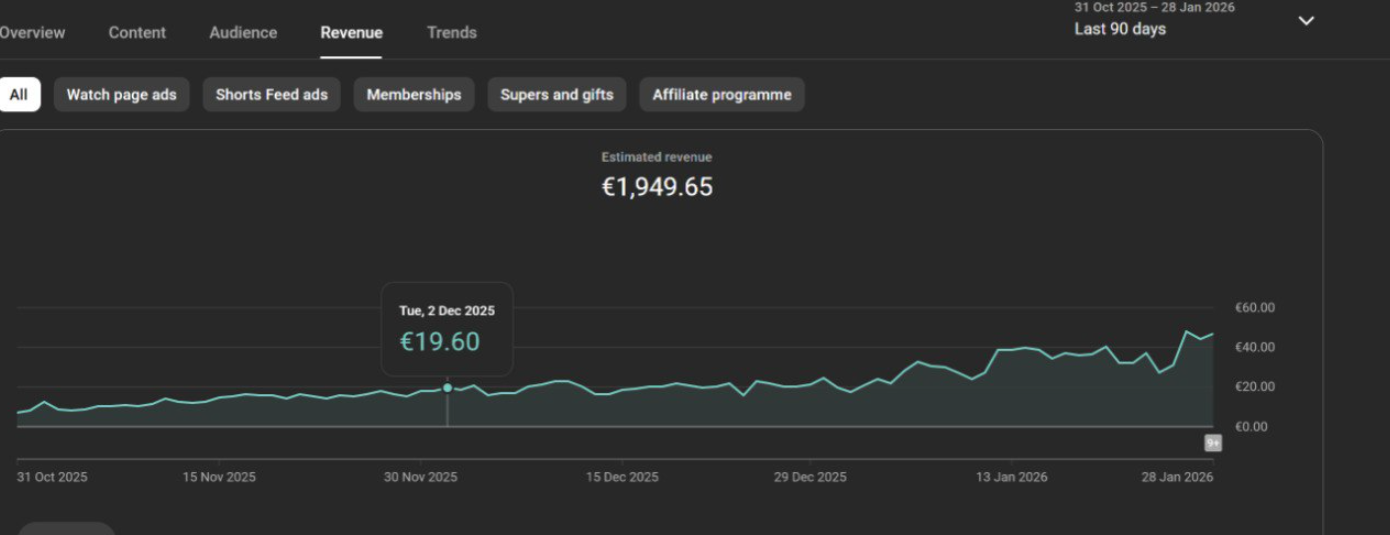Choose the Supers and gifts filter
1390x535 pixels.
coord(556,95)
